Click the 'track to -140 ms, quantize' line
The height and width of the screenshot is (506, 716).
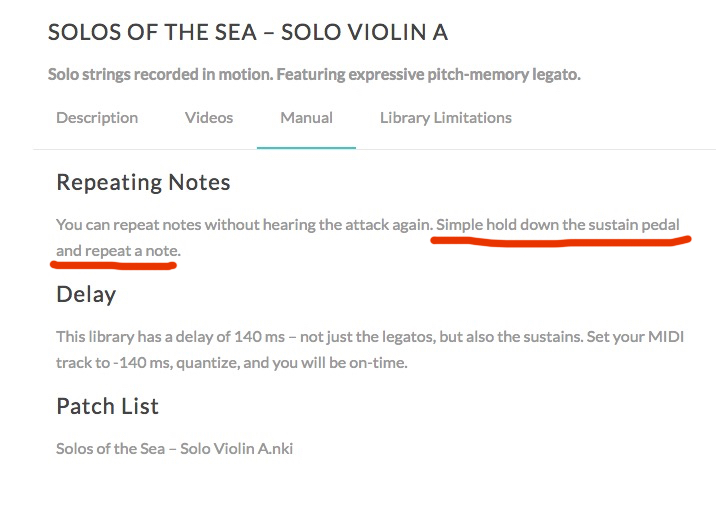click(160, 363)
